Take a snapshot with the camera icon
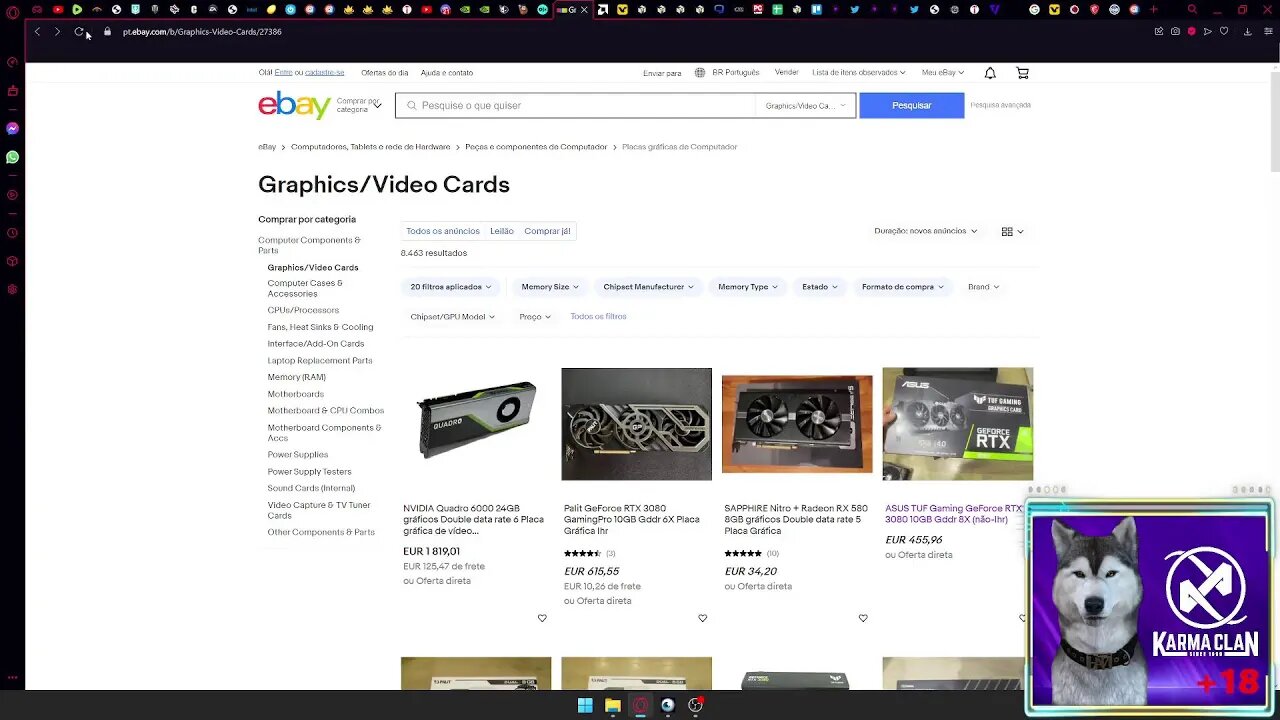The height and width of the screenshot is (720, 1280). [1175, 32]
